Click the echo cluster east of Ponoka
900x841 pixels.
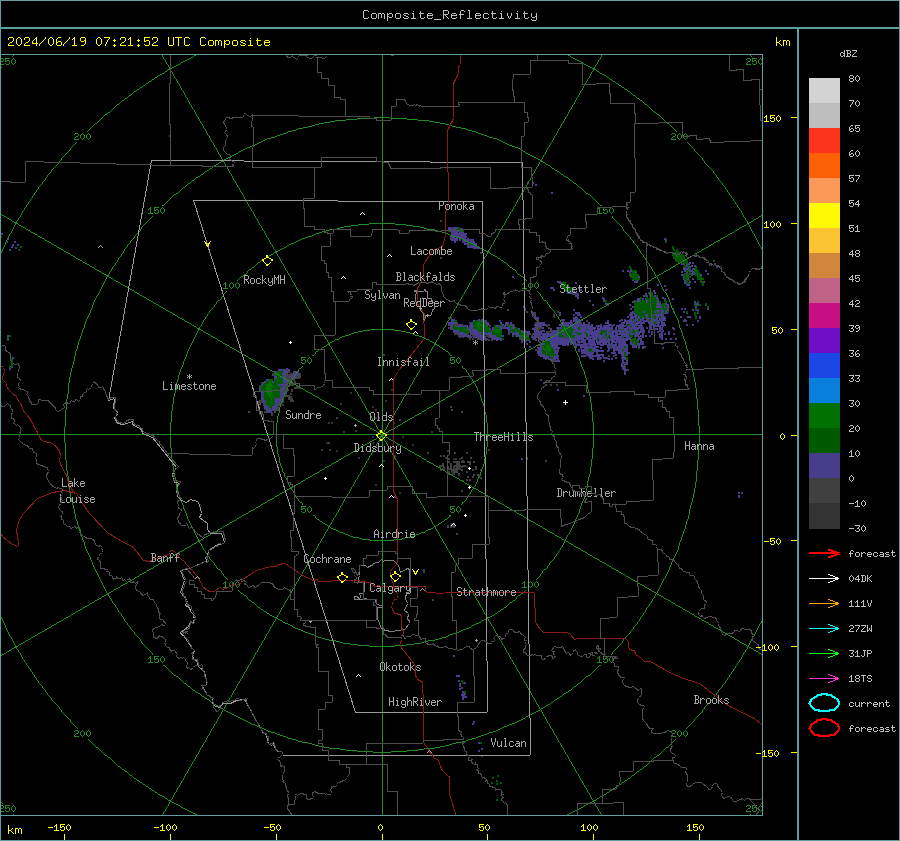463,237
